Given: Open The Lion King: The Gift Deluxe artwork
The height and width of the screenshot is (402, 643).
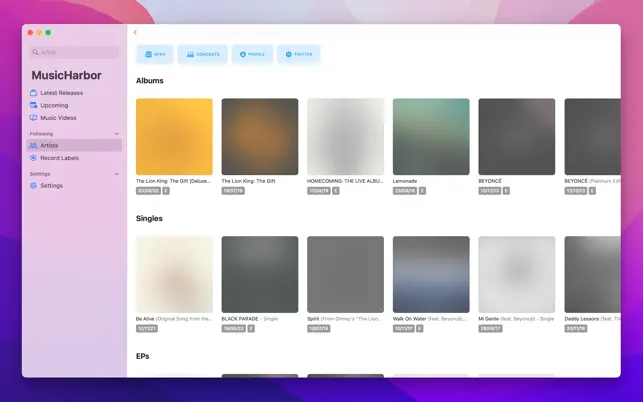Looking at the screenshot, I should pos(174,137).
